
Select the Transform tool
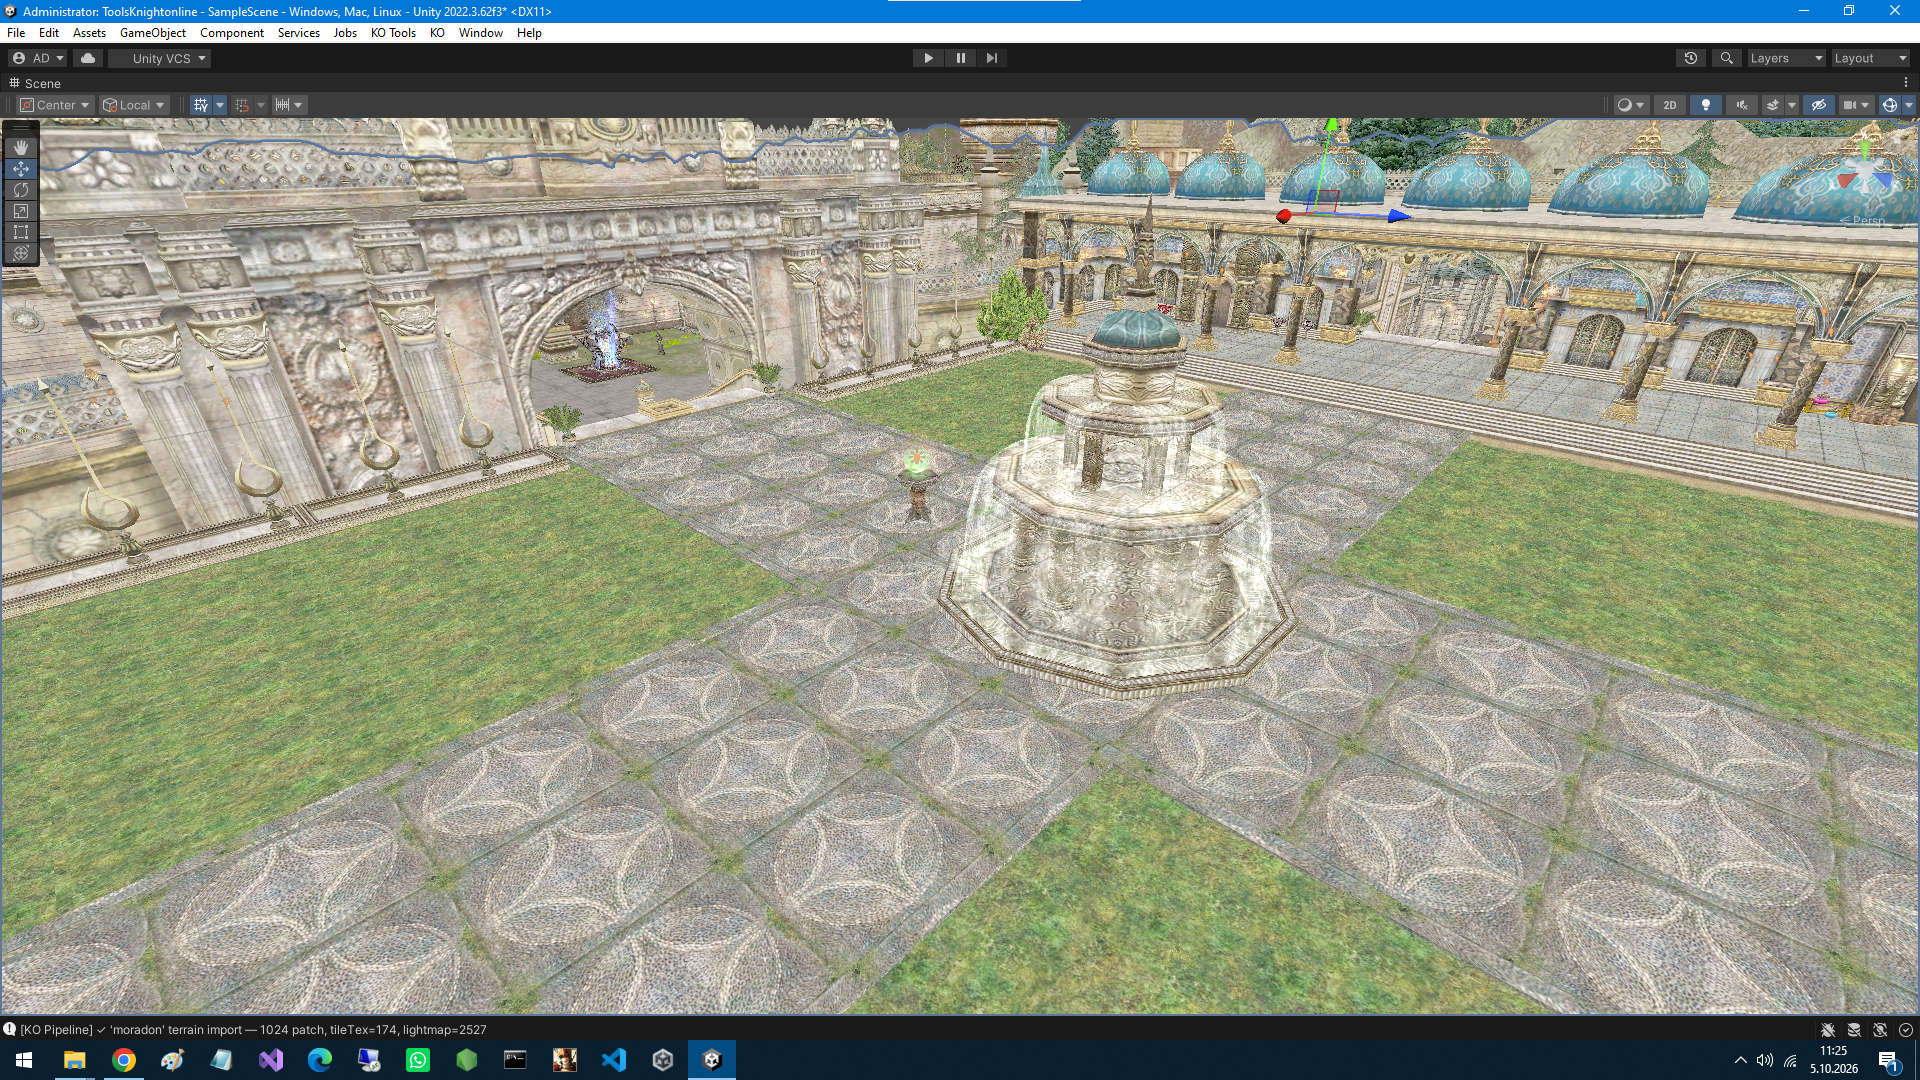pyautogui.click(x=21, y=253)
